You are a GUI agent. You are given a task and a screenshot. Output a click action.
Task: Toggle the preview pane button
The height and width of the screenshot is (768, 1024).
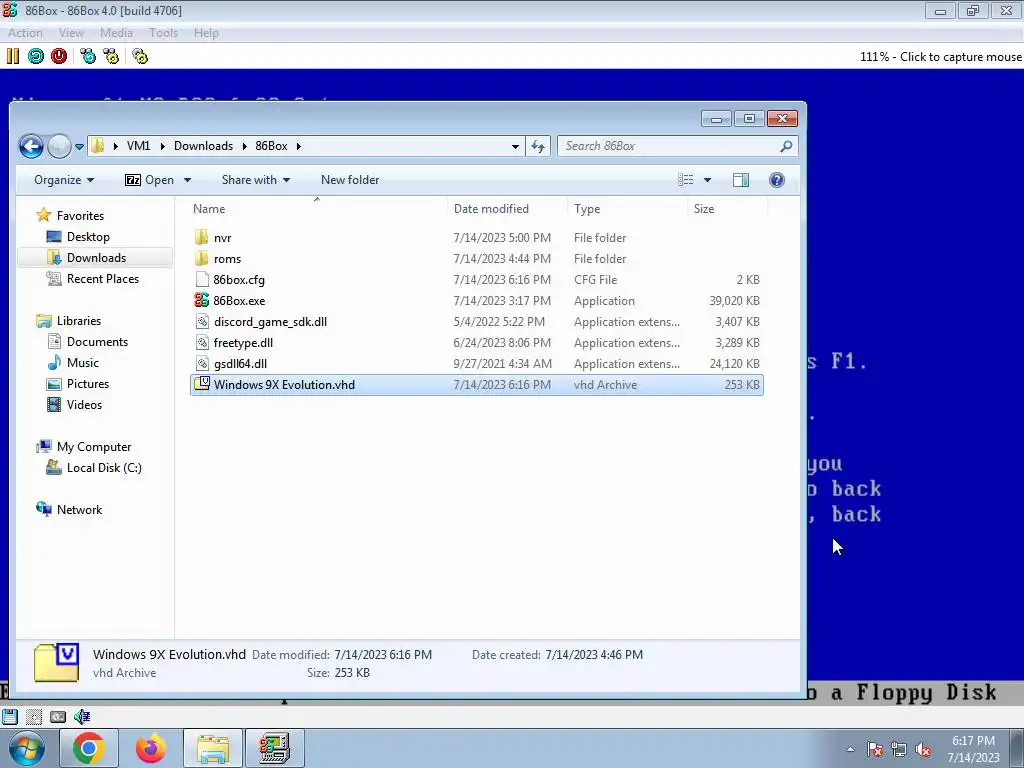coord(741,180)
